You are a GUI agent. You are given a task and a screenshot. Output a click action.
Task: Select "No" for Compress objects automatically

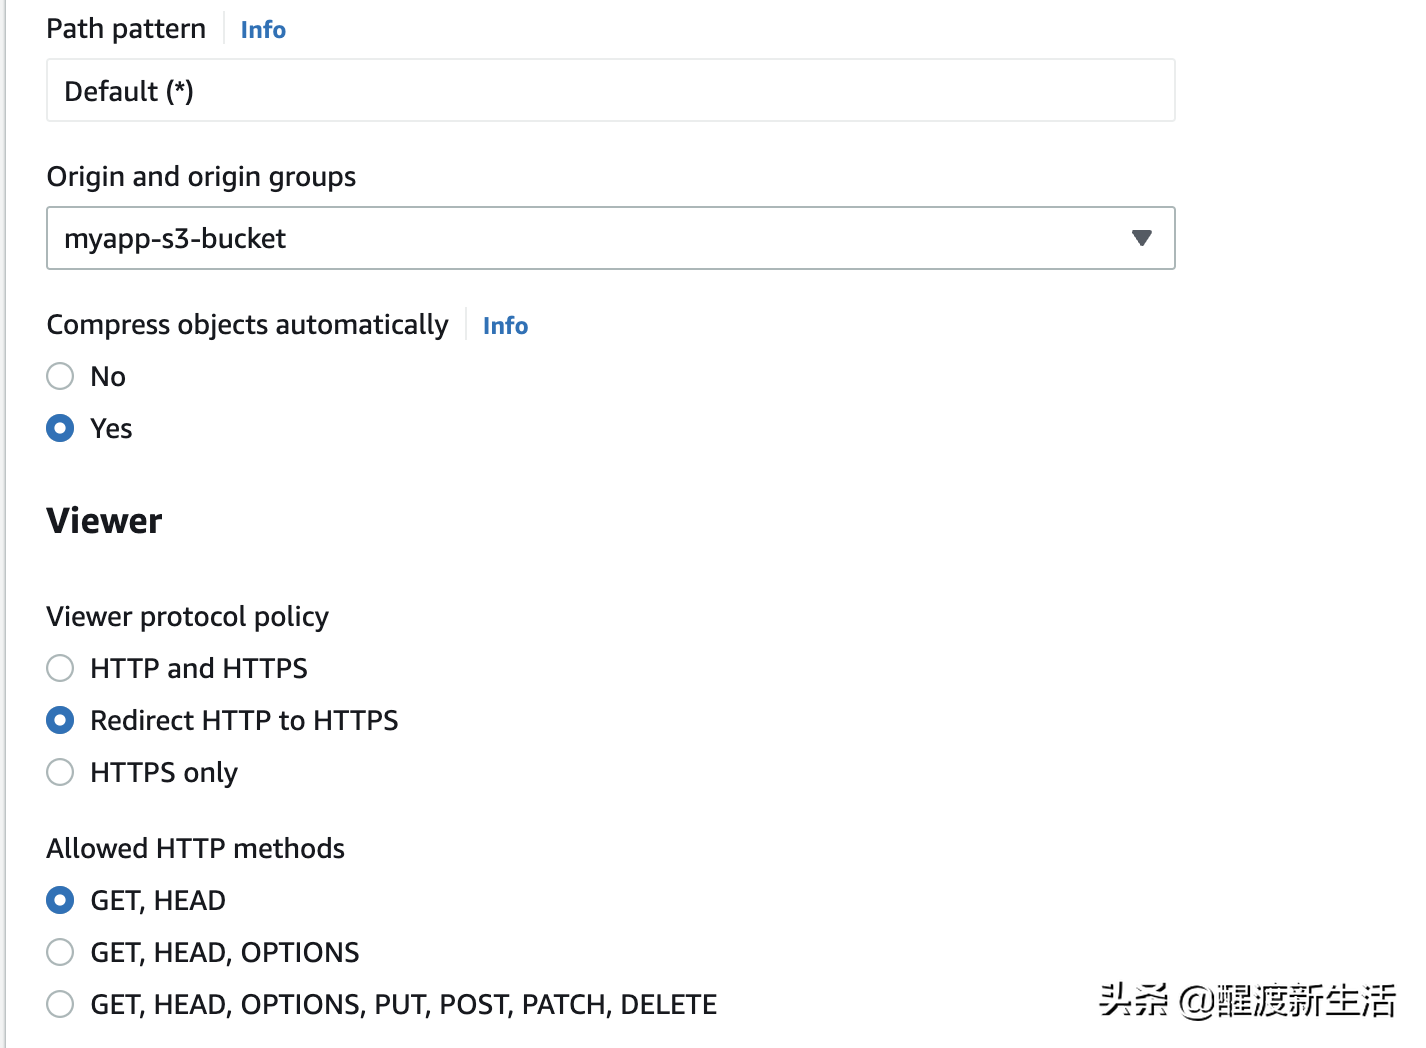coord(60,376)
